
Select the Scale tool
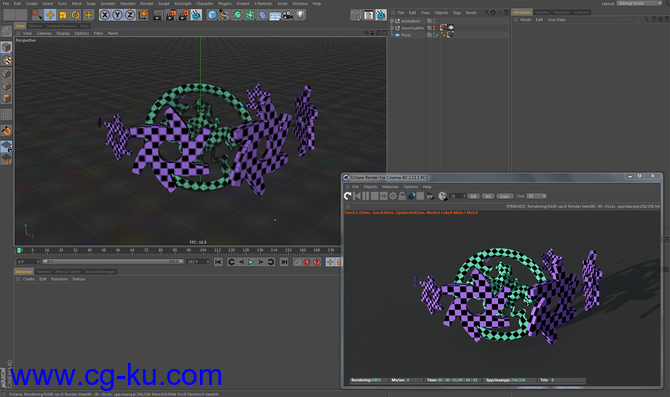click(x=63, y=15)
